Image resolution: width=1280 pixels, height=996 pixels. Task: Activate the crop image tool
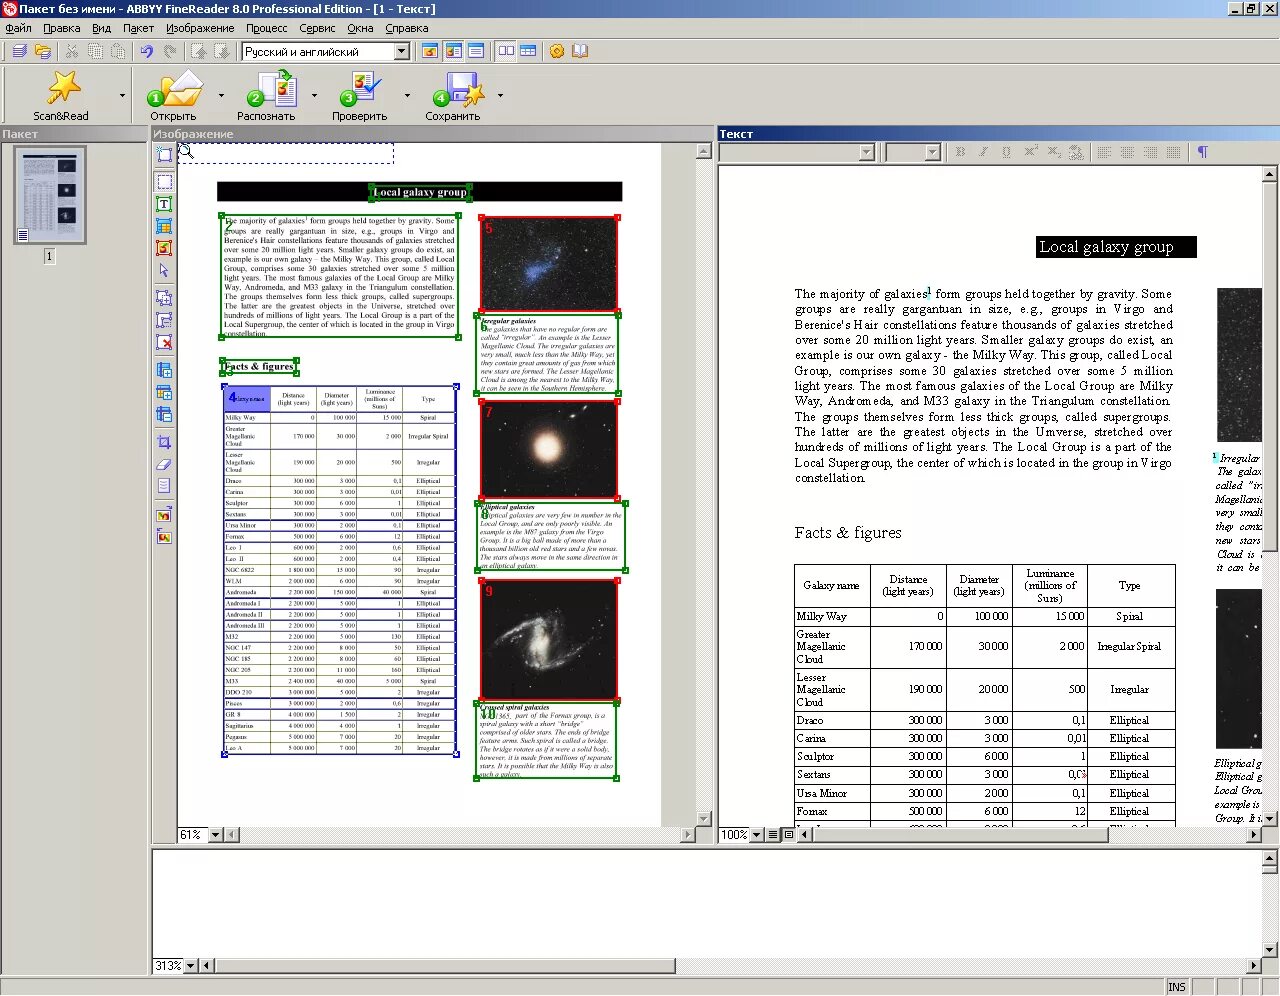point(164,442)
